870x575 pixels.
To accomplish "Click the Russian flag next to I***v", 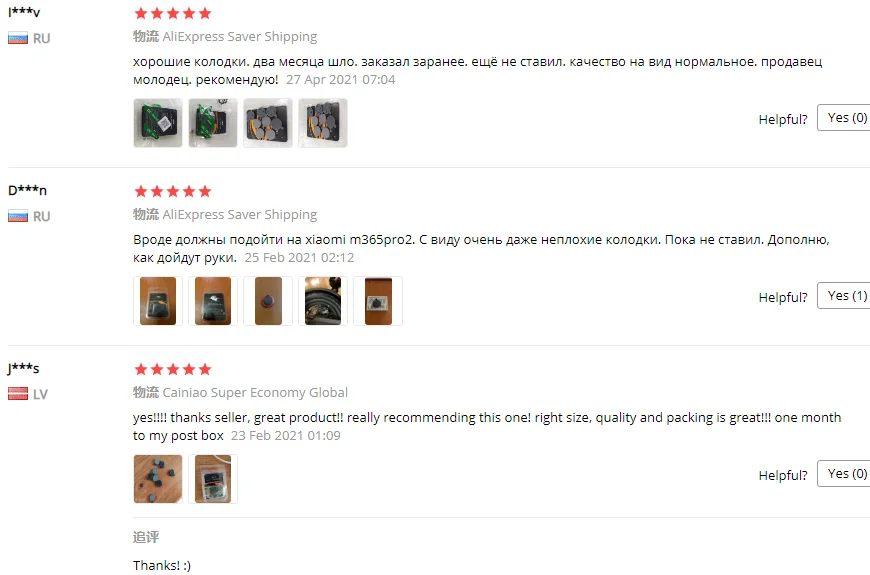I will (18, 38).
